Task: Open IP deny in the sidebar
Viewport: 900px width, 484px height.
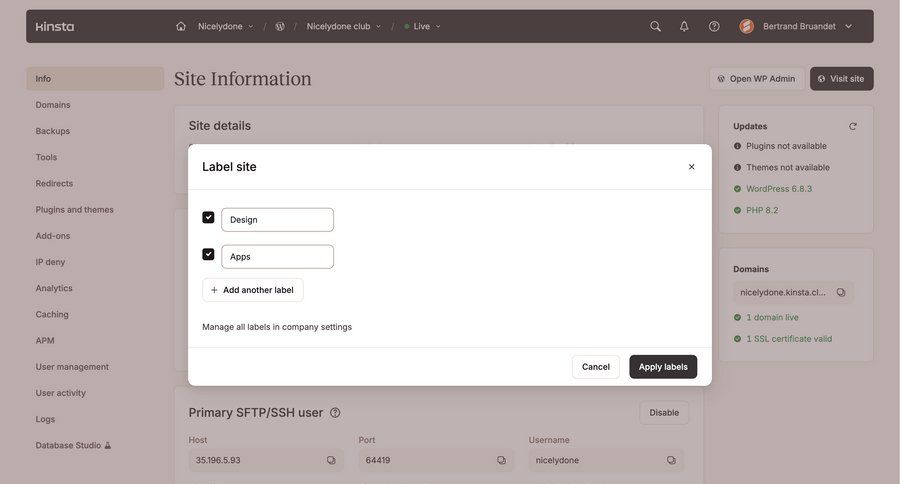Action: tap(51, 262)
